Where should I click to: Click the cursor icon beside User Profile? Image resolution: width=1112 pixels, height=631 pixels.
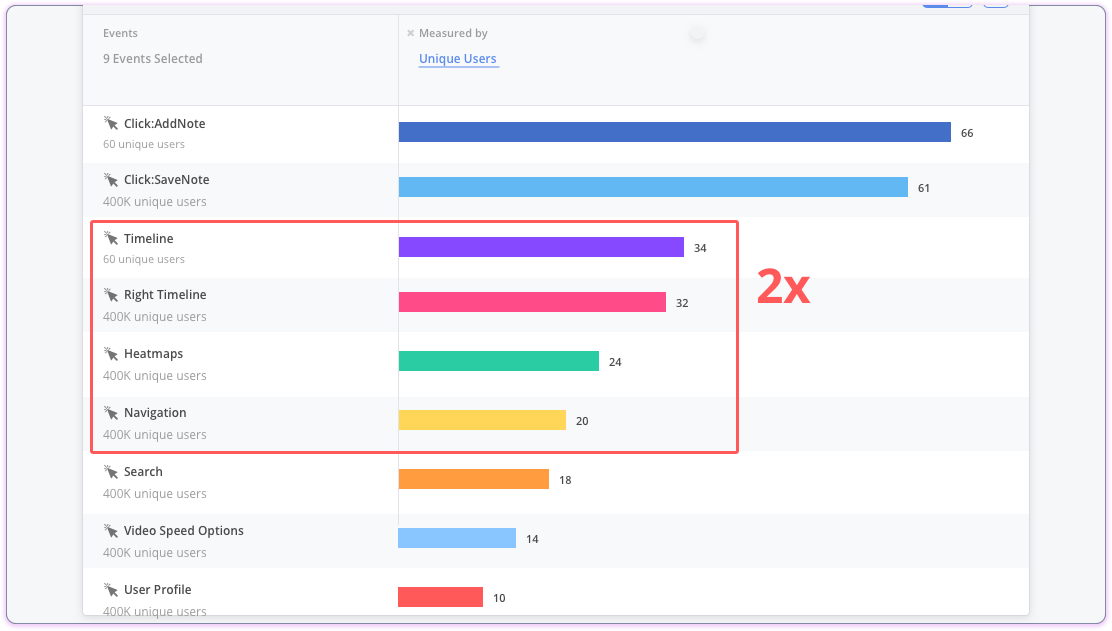tap(111, 589)
